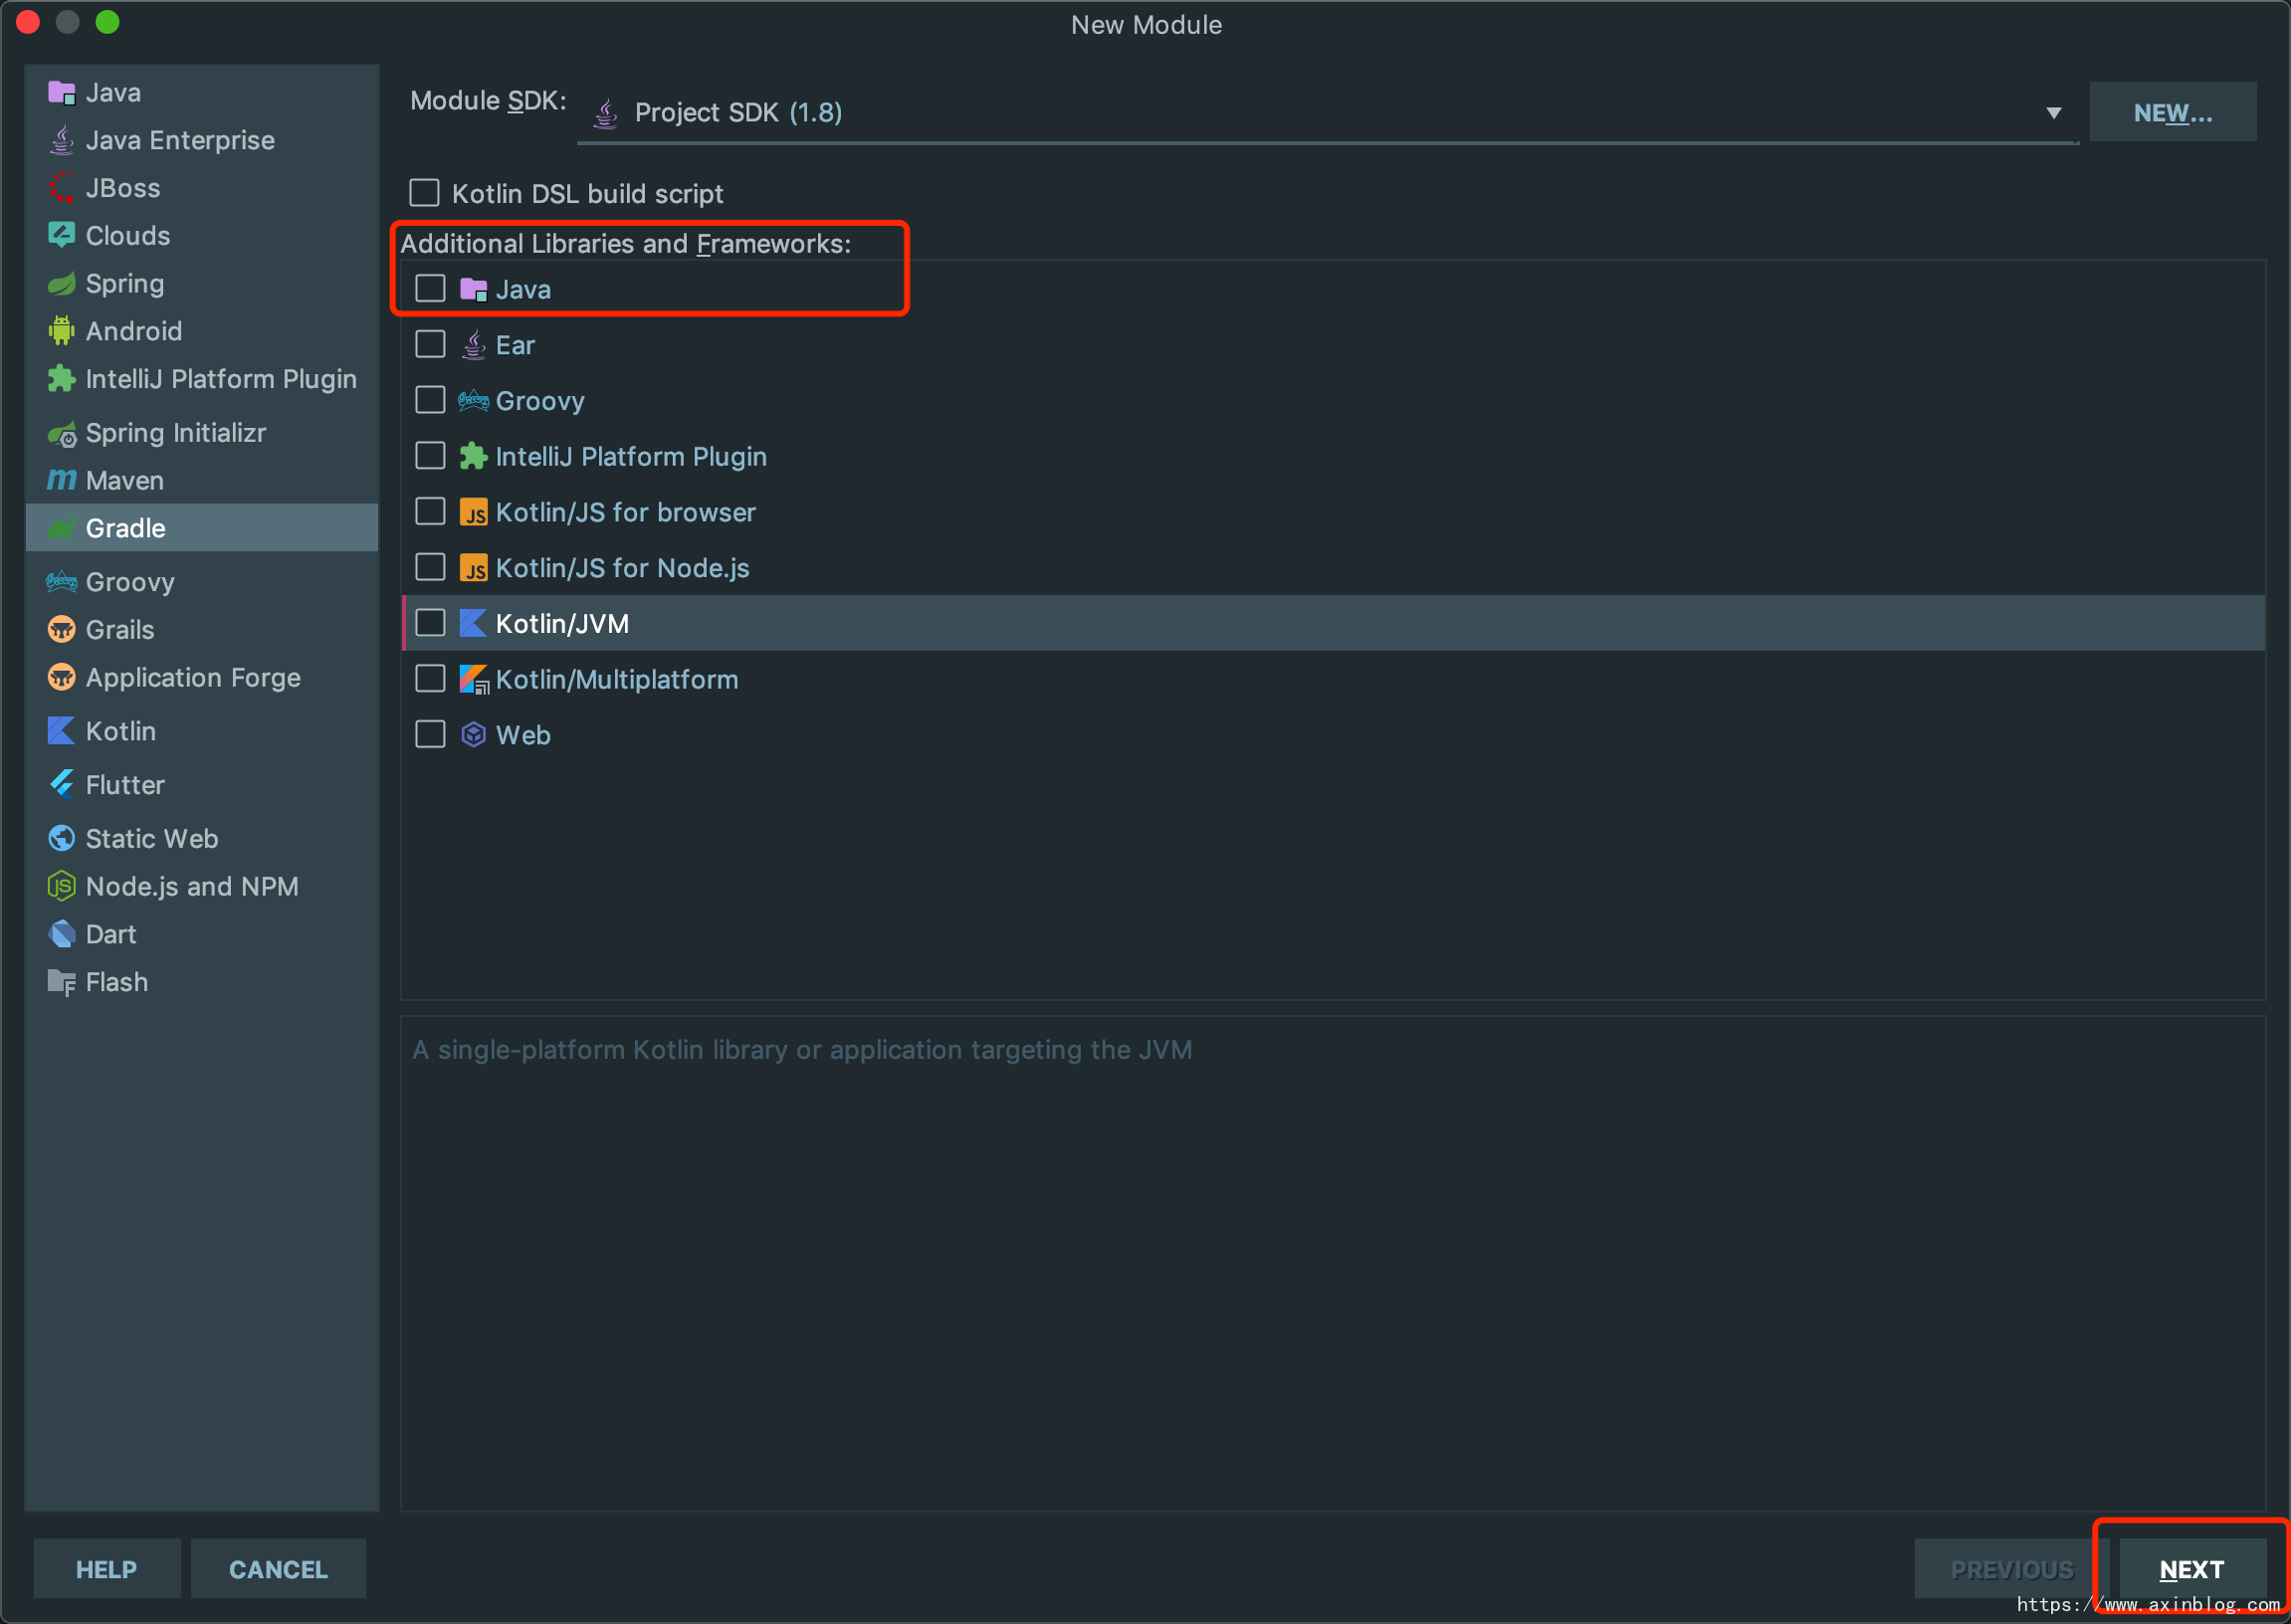Pick the JBoss red icon

coord(61,188)
